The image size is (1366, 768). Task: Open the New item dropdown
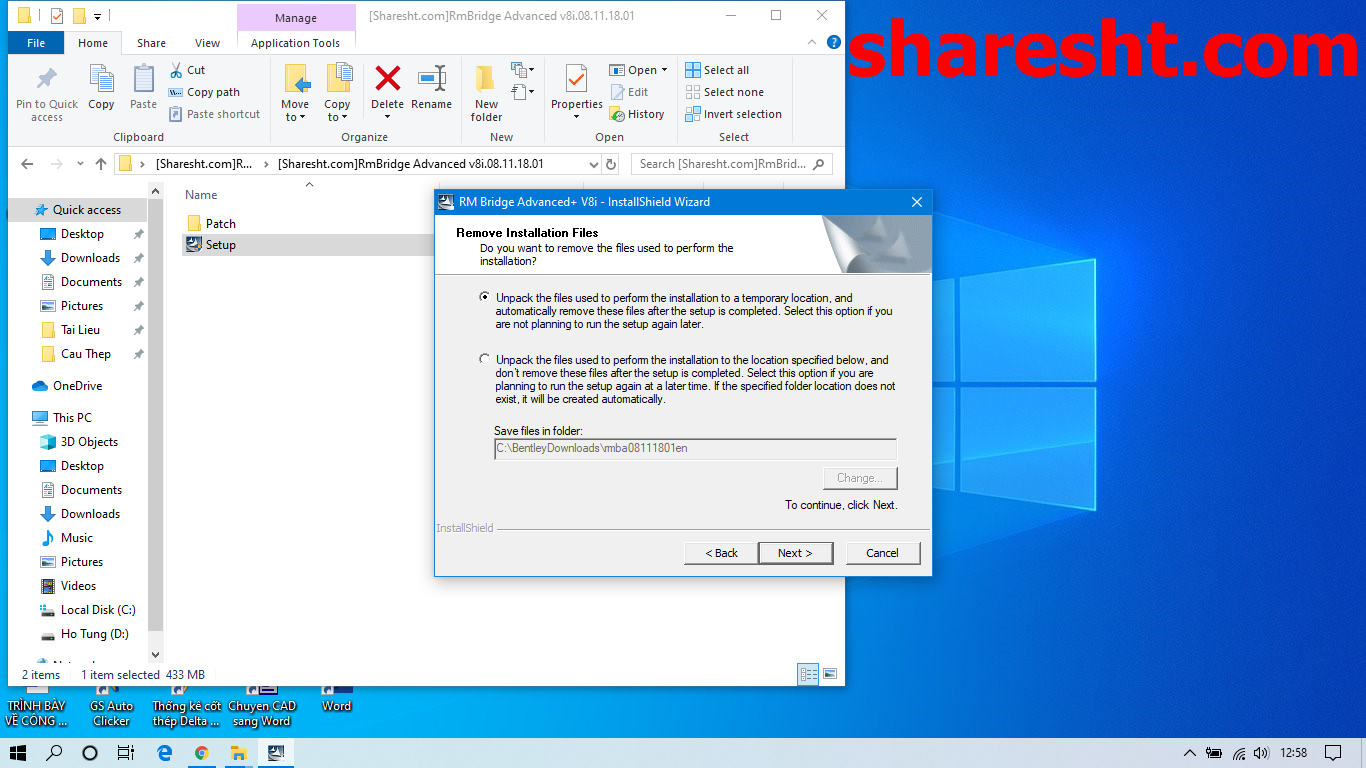522,70
